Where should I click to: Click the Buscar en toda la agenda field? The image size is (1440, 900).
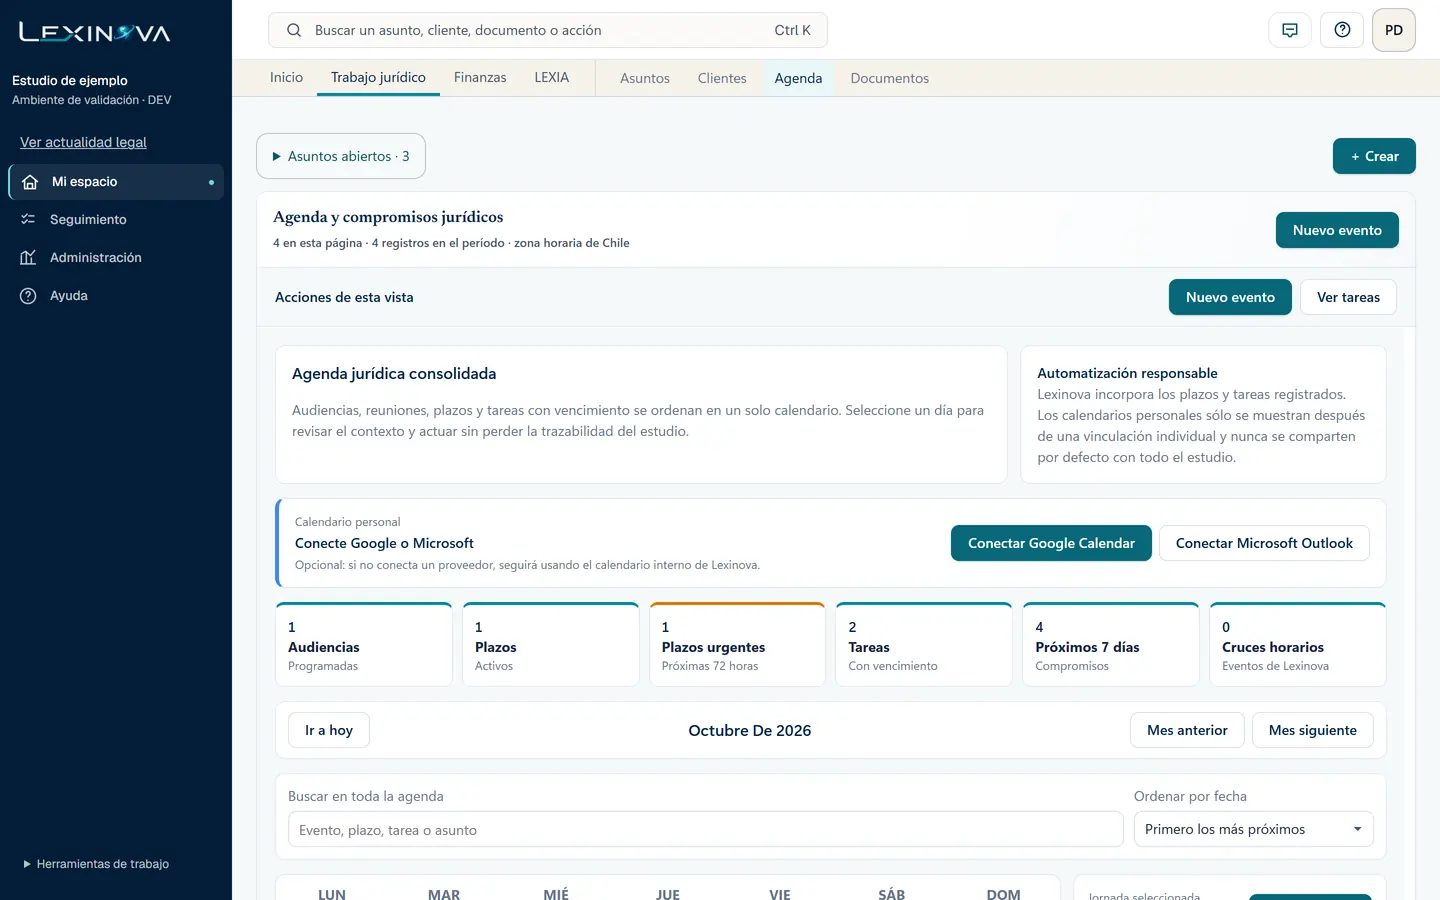coord(705,829)
